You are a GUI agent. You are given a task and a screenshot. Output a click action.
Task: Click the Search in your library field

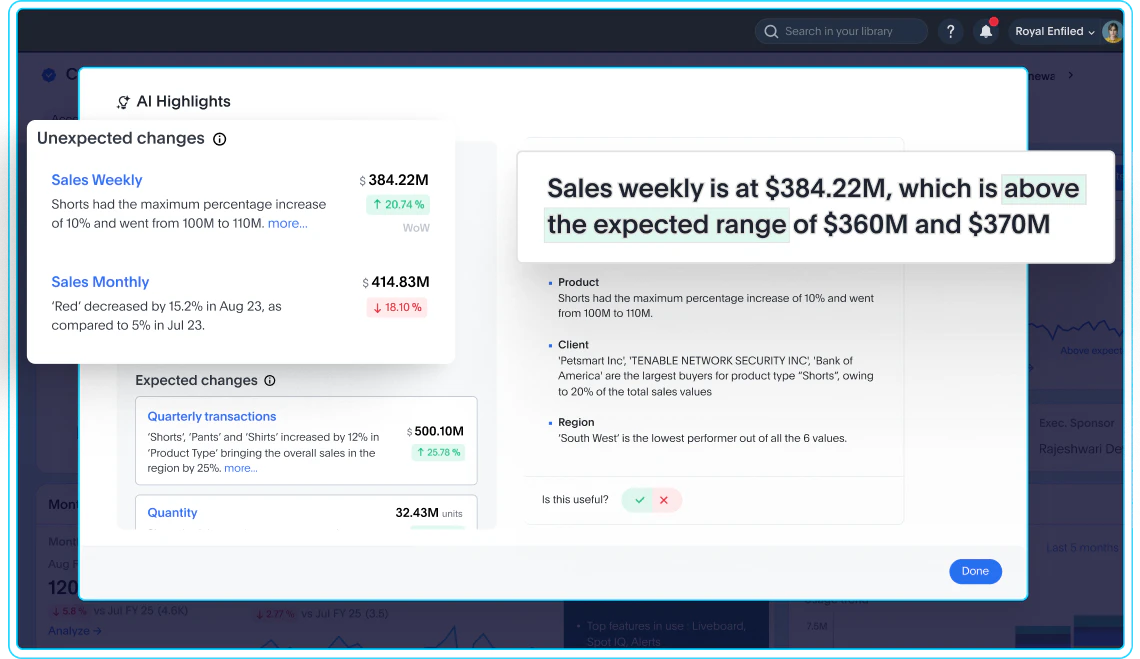tap(841, 31)
